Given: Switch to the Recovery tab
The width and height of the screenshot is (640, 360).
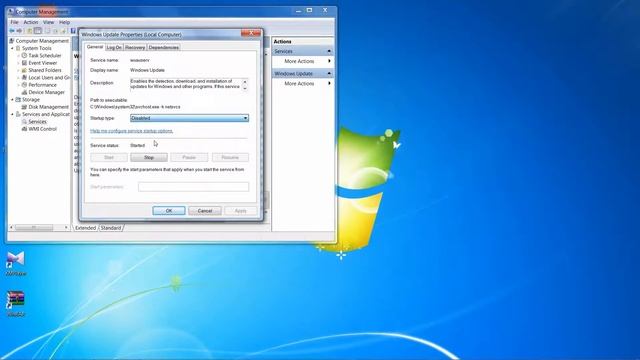Looking at the screenshot, I should coord(135,47).
